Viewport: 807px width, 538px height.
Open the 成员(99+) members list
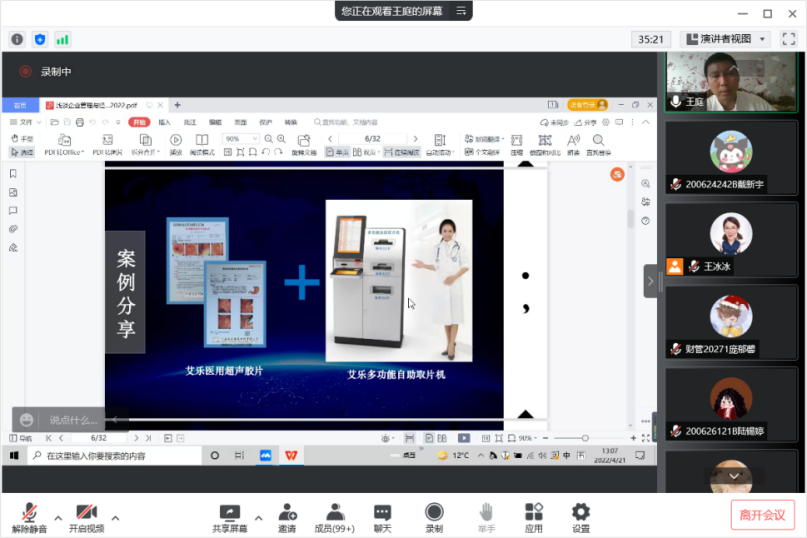(x=335, y=517)
